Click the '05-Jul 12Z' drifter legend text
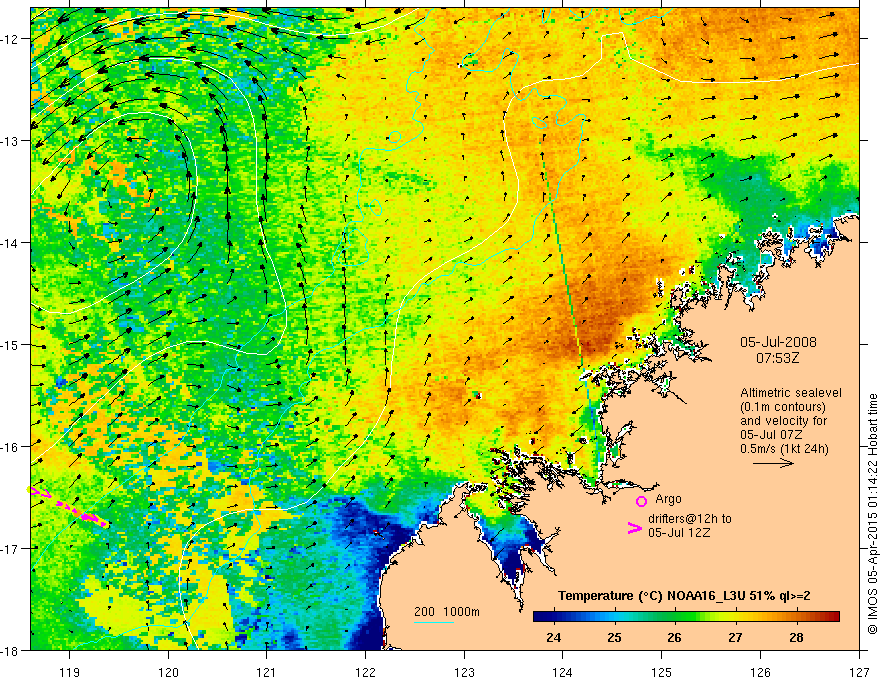Viewport: 880px width, 680px height. point(679,532)
